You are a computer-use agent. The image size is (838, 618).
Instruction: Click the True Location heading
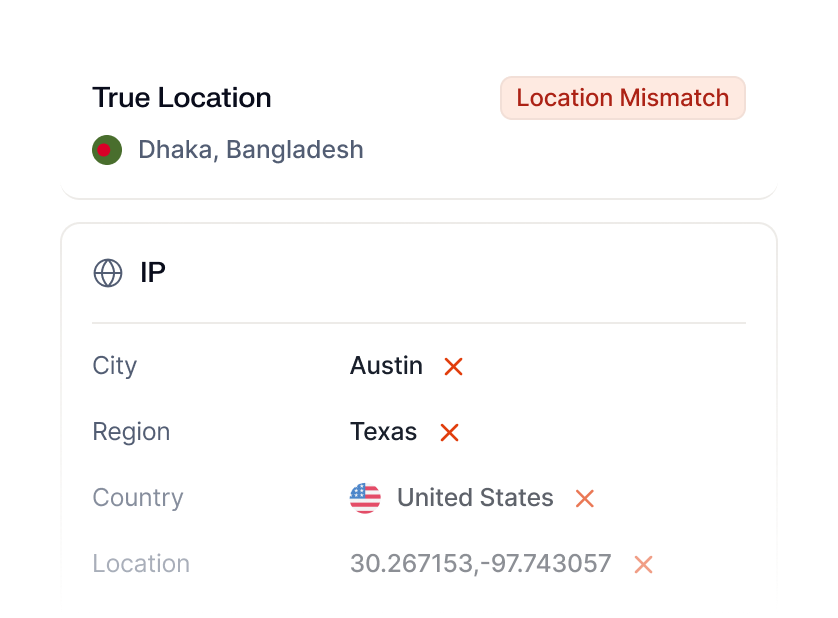[181, 97]
